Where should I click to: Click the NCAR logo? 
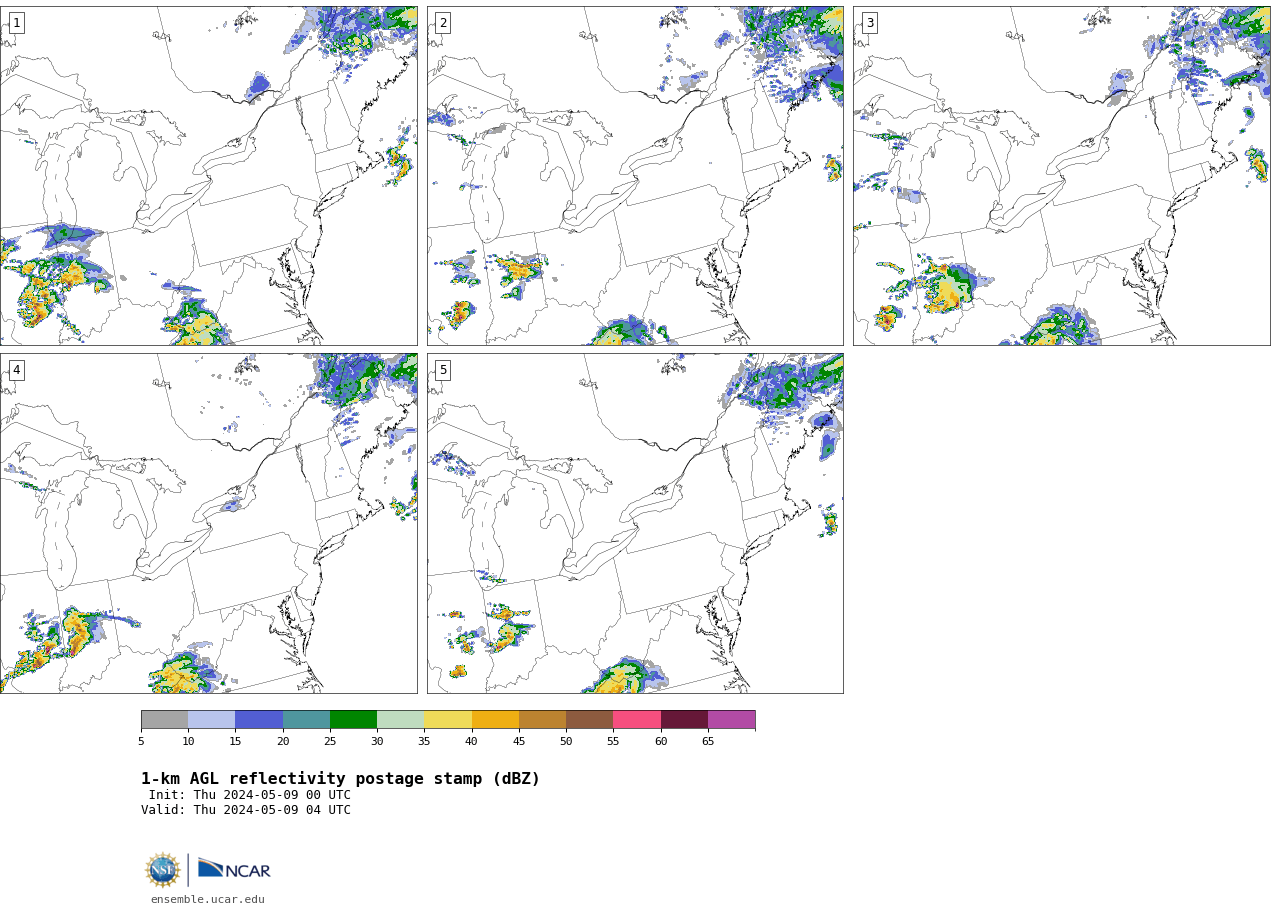click(x=234, y=870)
